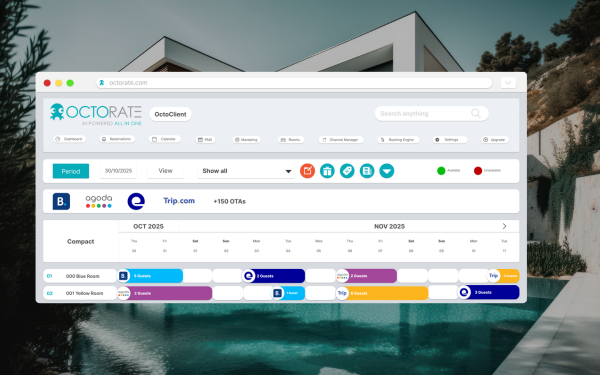Select the Agoda channel logo
This screenshot has width=600, height=375.
tap(99, 201)
